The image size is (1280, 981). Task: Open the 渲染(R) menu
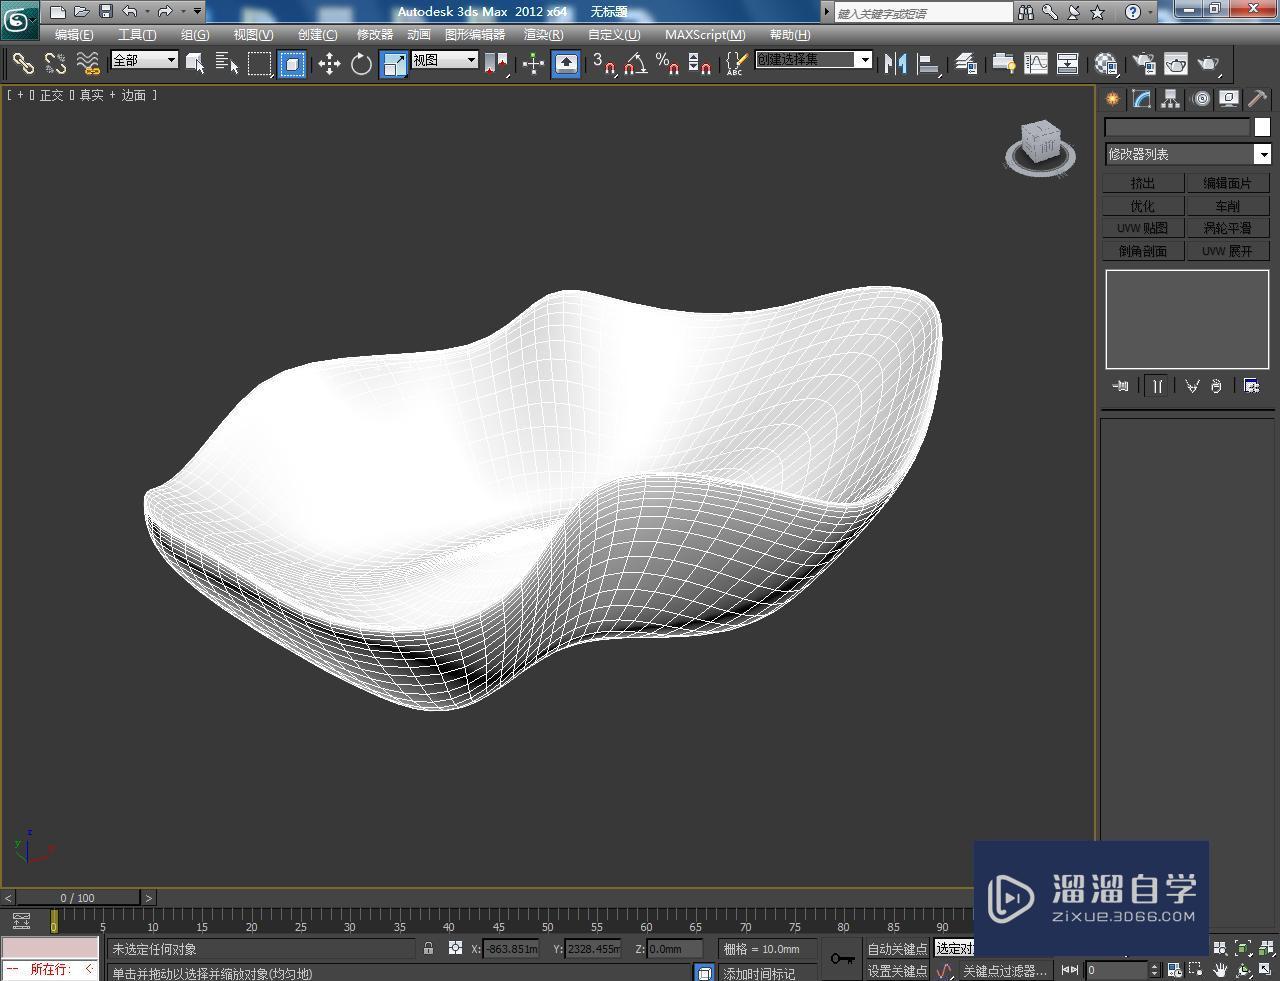[543, 34]
